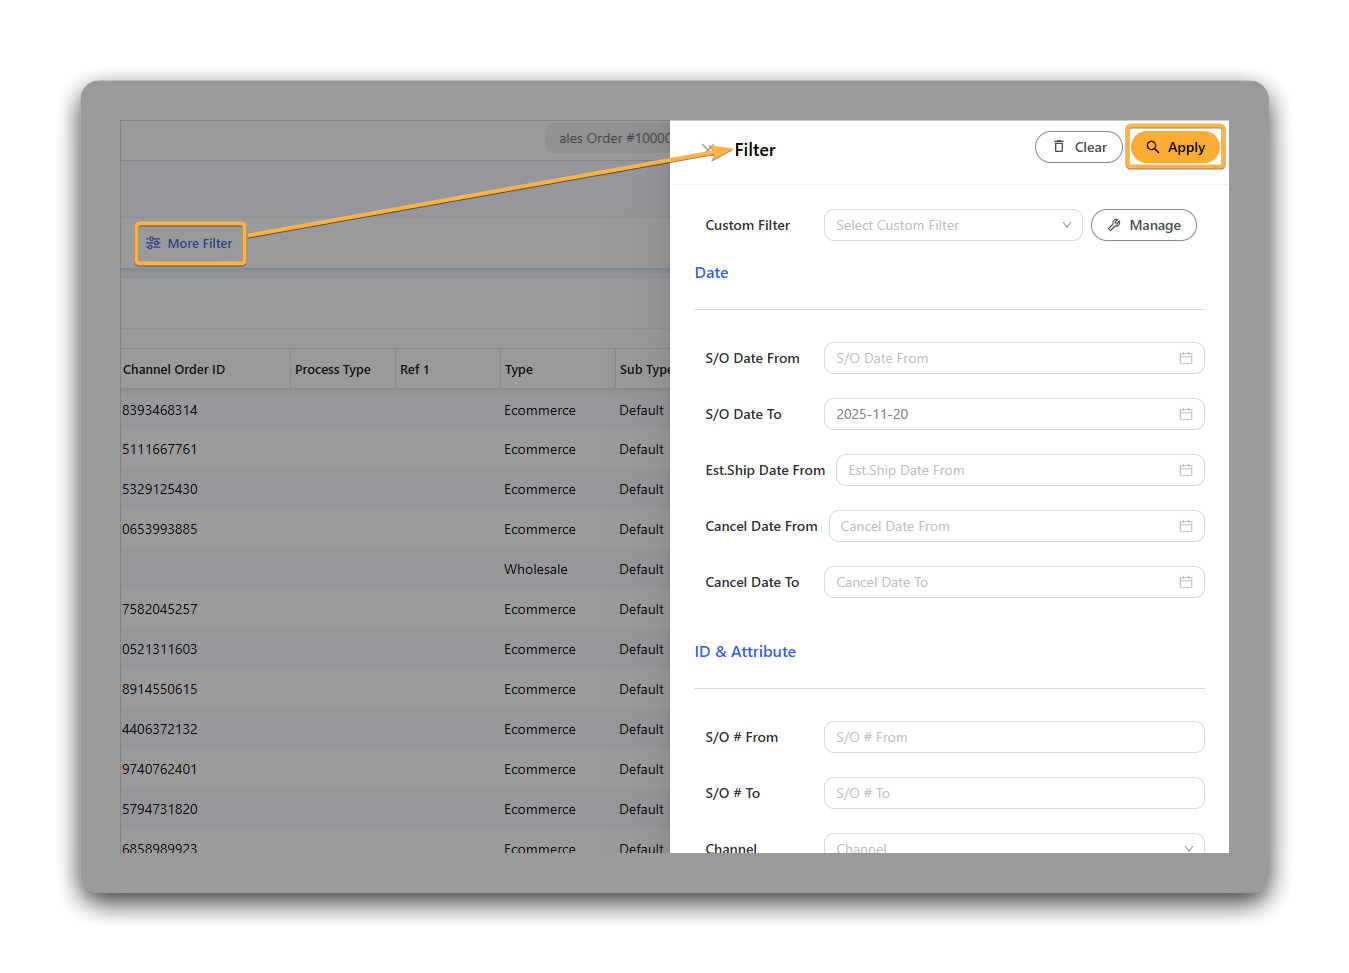Select the Wholesale order row

click(x=535, y=569)
